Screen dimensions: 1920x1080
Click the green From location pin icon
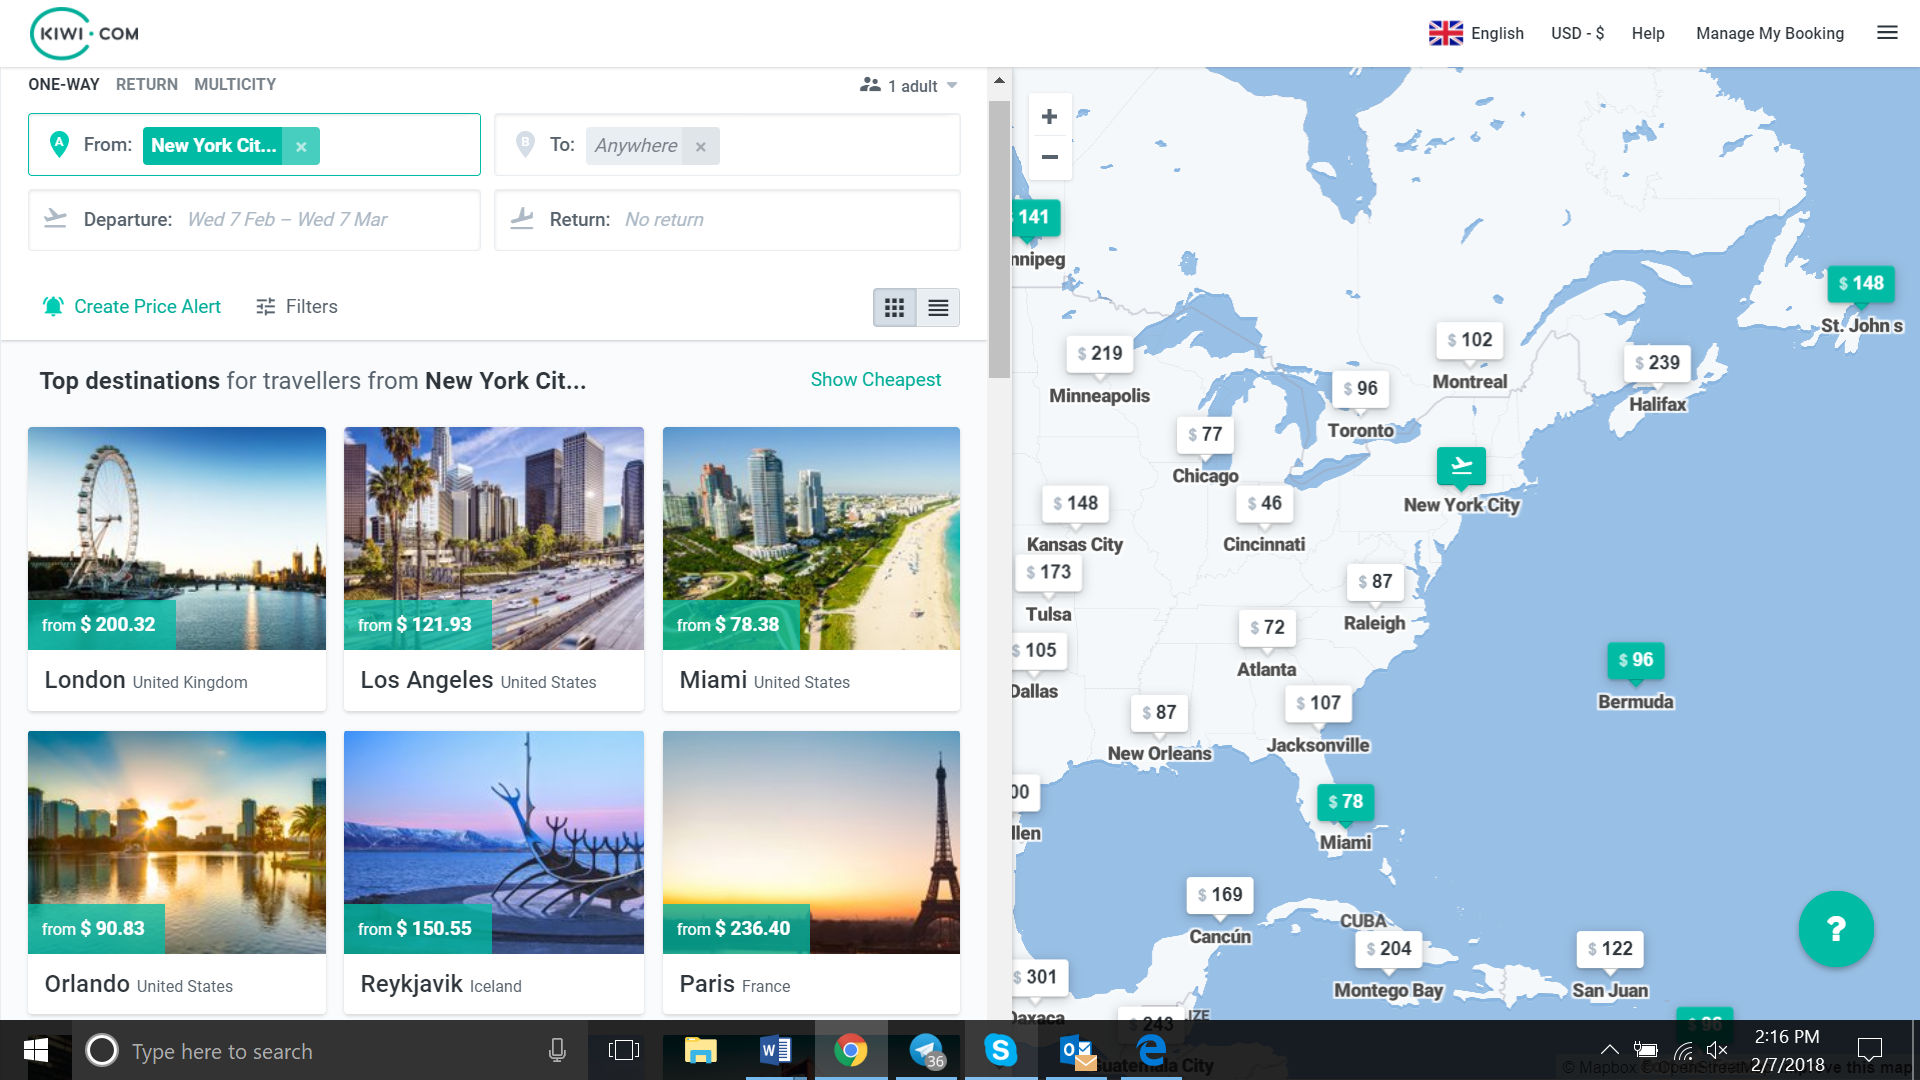pyautogui.click(x=59, y=145)
